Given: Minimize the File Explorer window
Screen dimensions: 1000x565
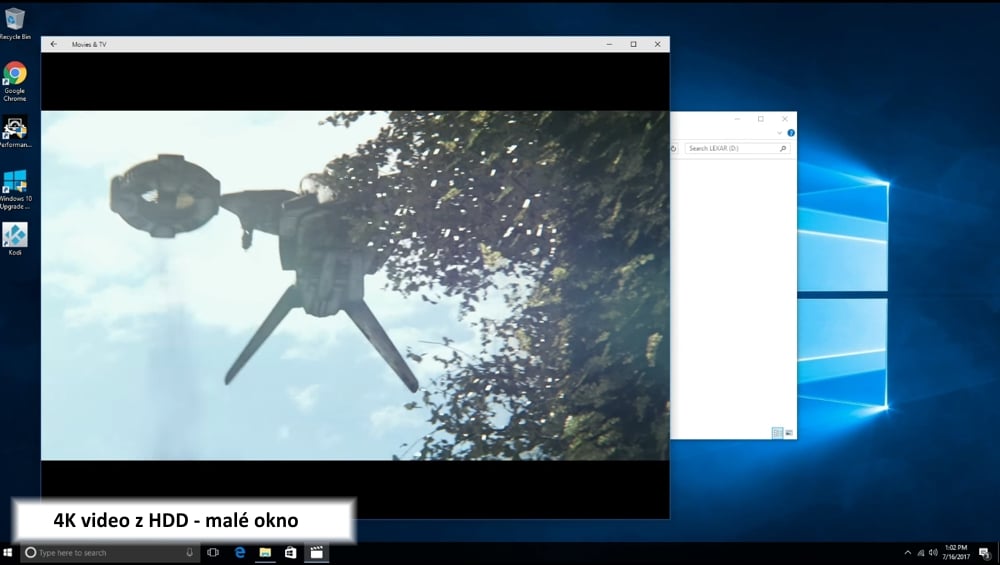Looking at the screenshot, I should (737, 119).
